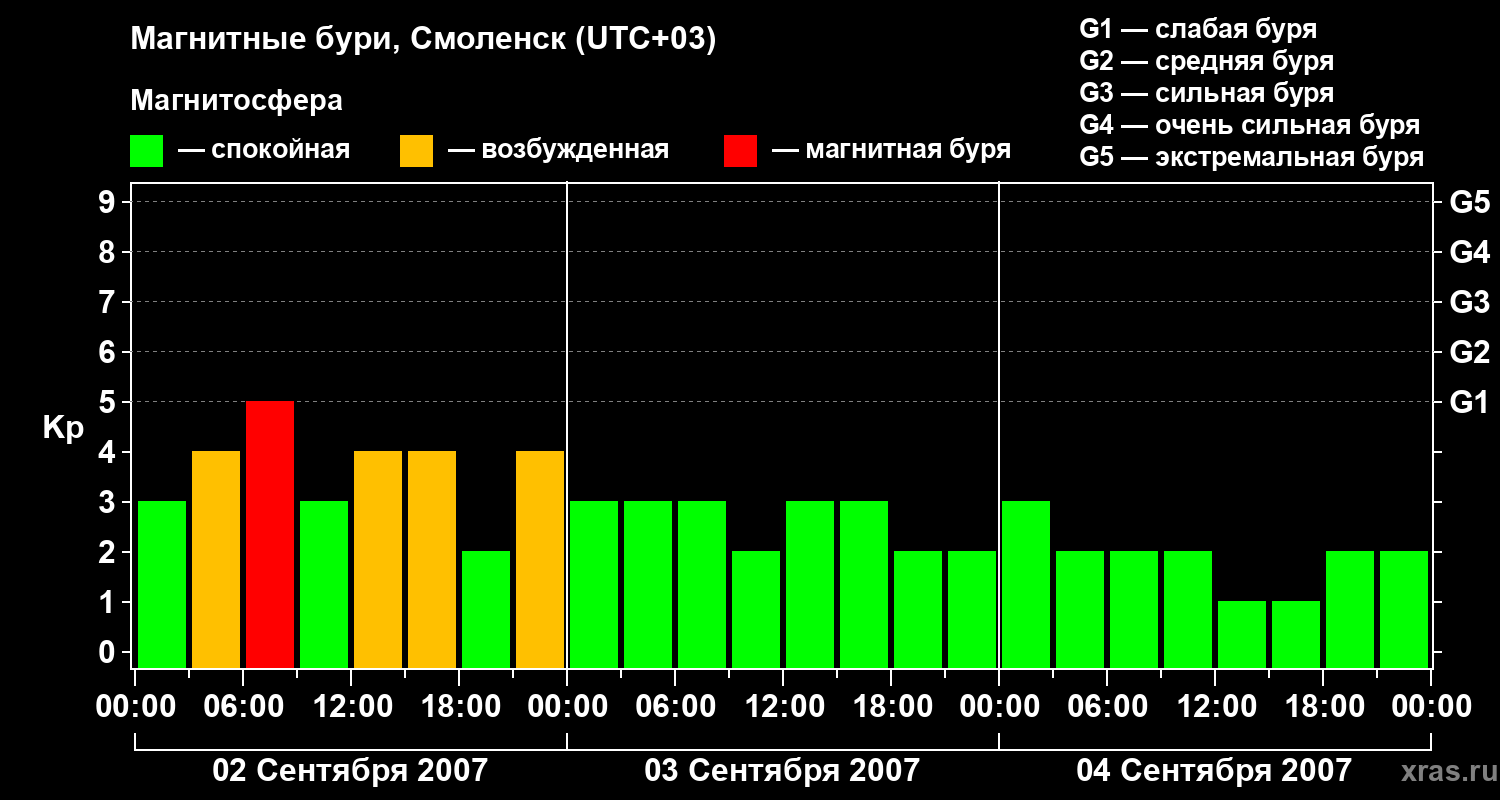1500x800 pixels.
Task: Select the red Kp 5 bar on 02 September
Action: [x=270, y=535]
